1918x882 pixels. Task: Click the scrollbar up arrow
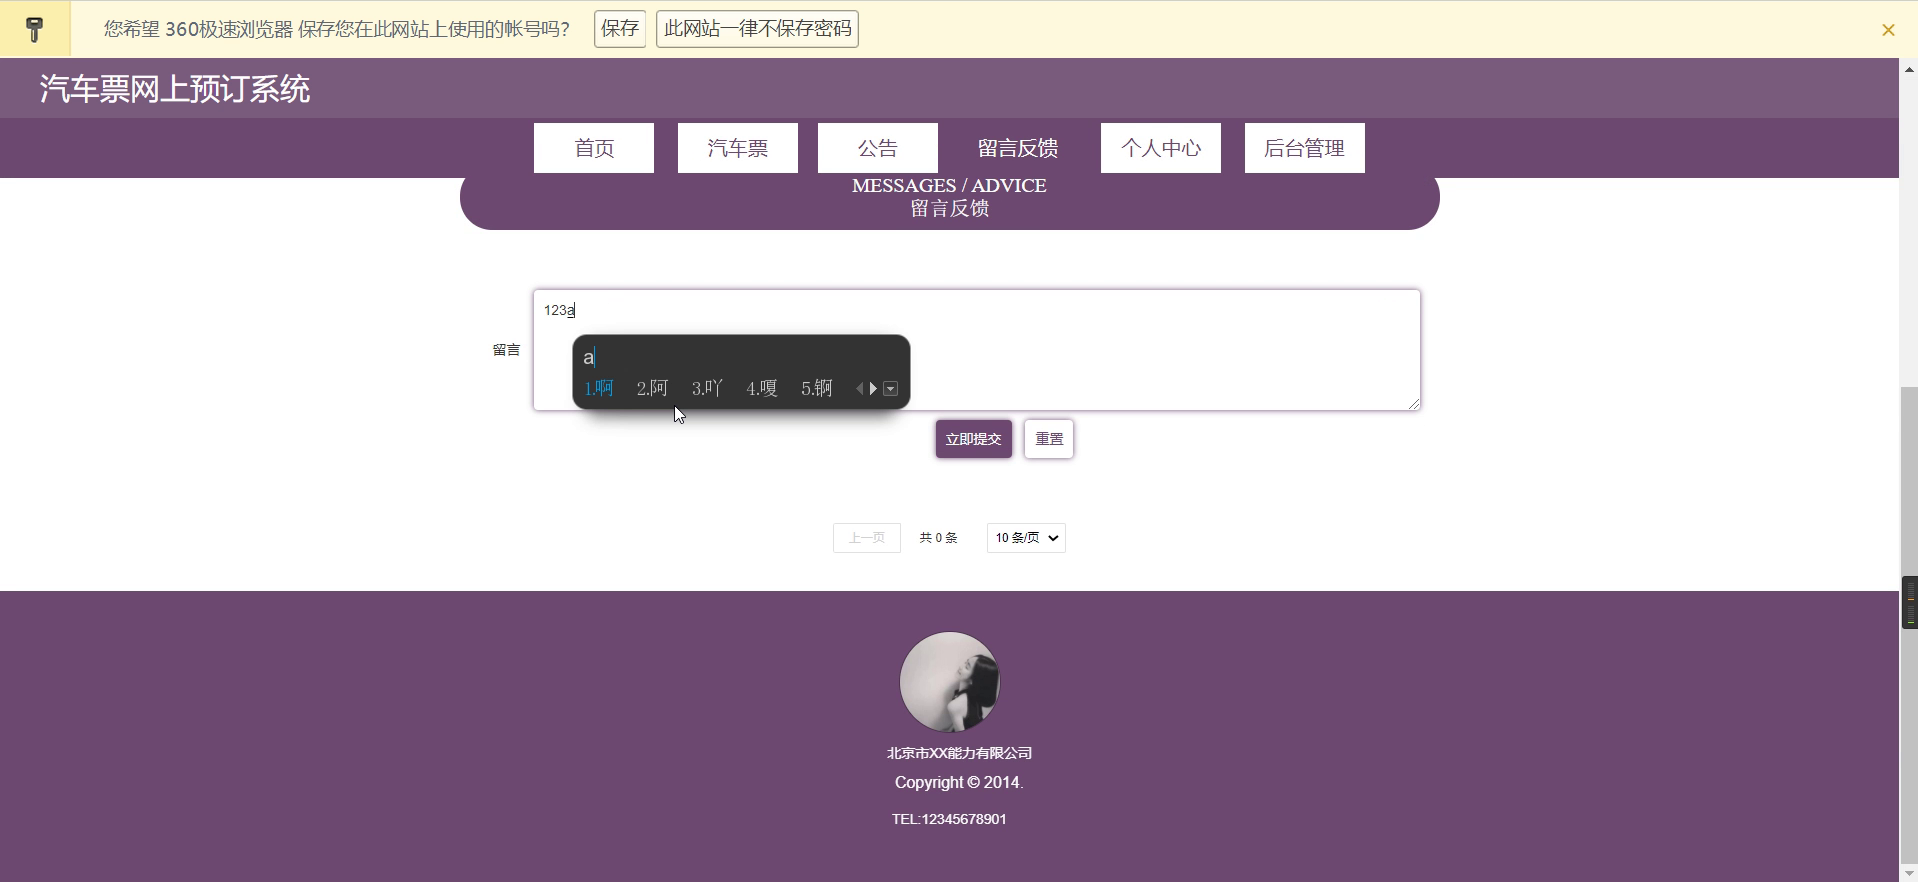click(x=1909, y=69)
